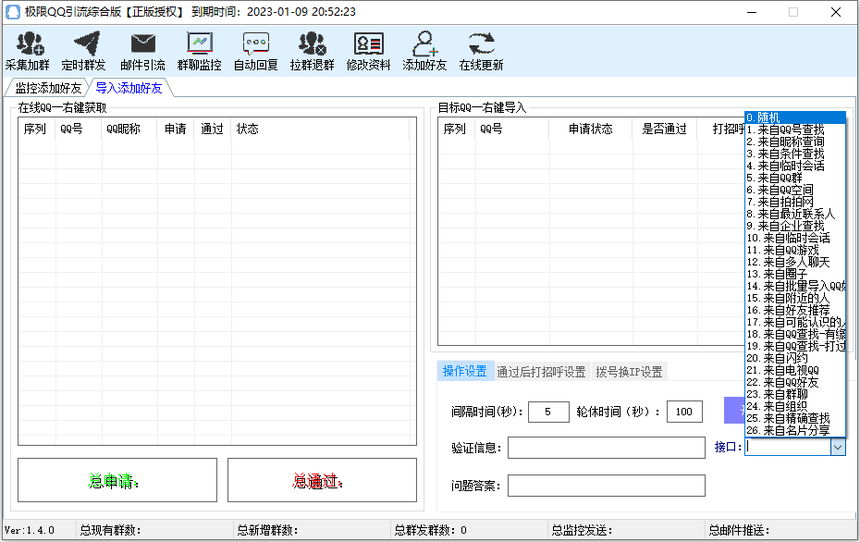Choose 12.来自多人聊天 from the list

(795, 262)
